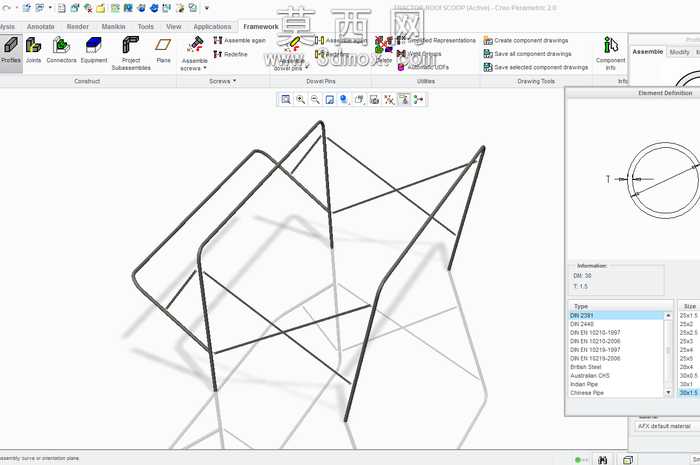Image resolution: width=700 pixels, height=465 pixels.
Task: Select DIN 2391 in Type list
Action: 616,316
